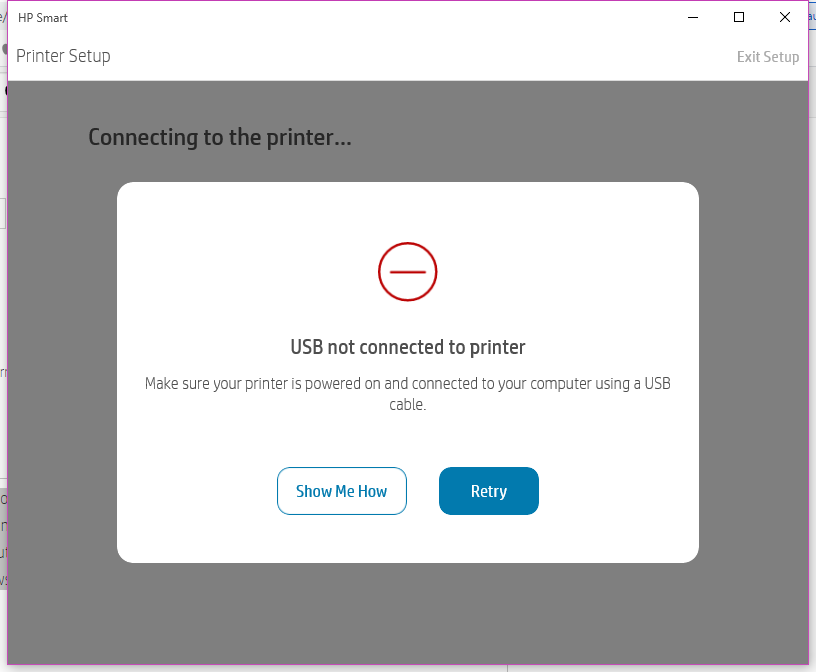816x672 pixels.
Task: Click the background window's gray rows at left edge
Action: tap(3, 540)
